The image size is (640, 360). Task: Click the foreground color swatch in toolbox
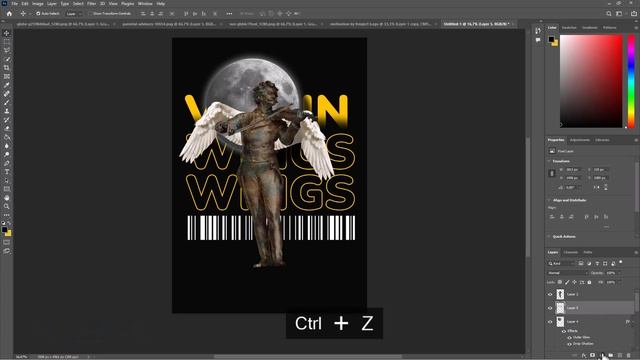point(4,230)
